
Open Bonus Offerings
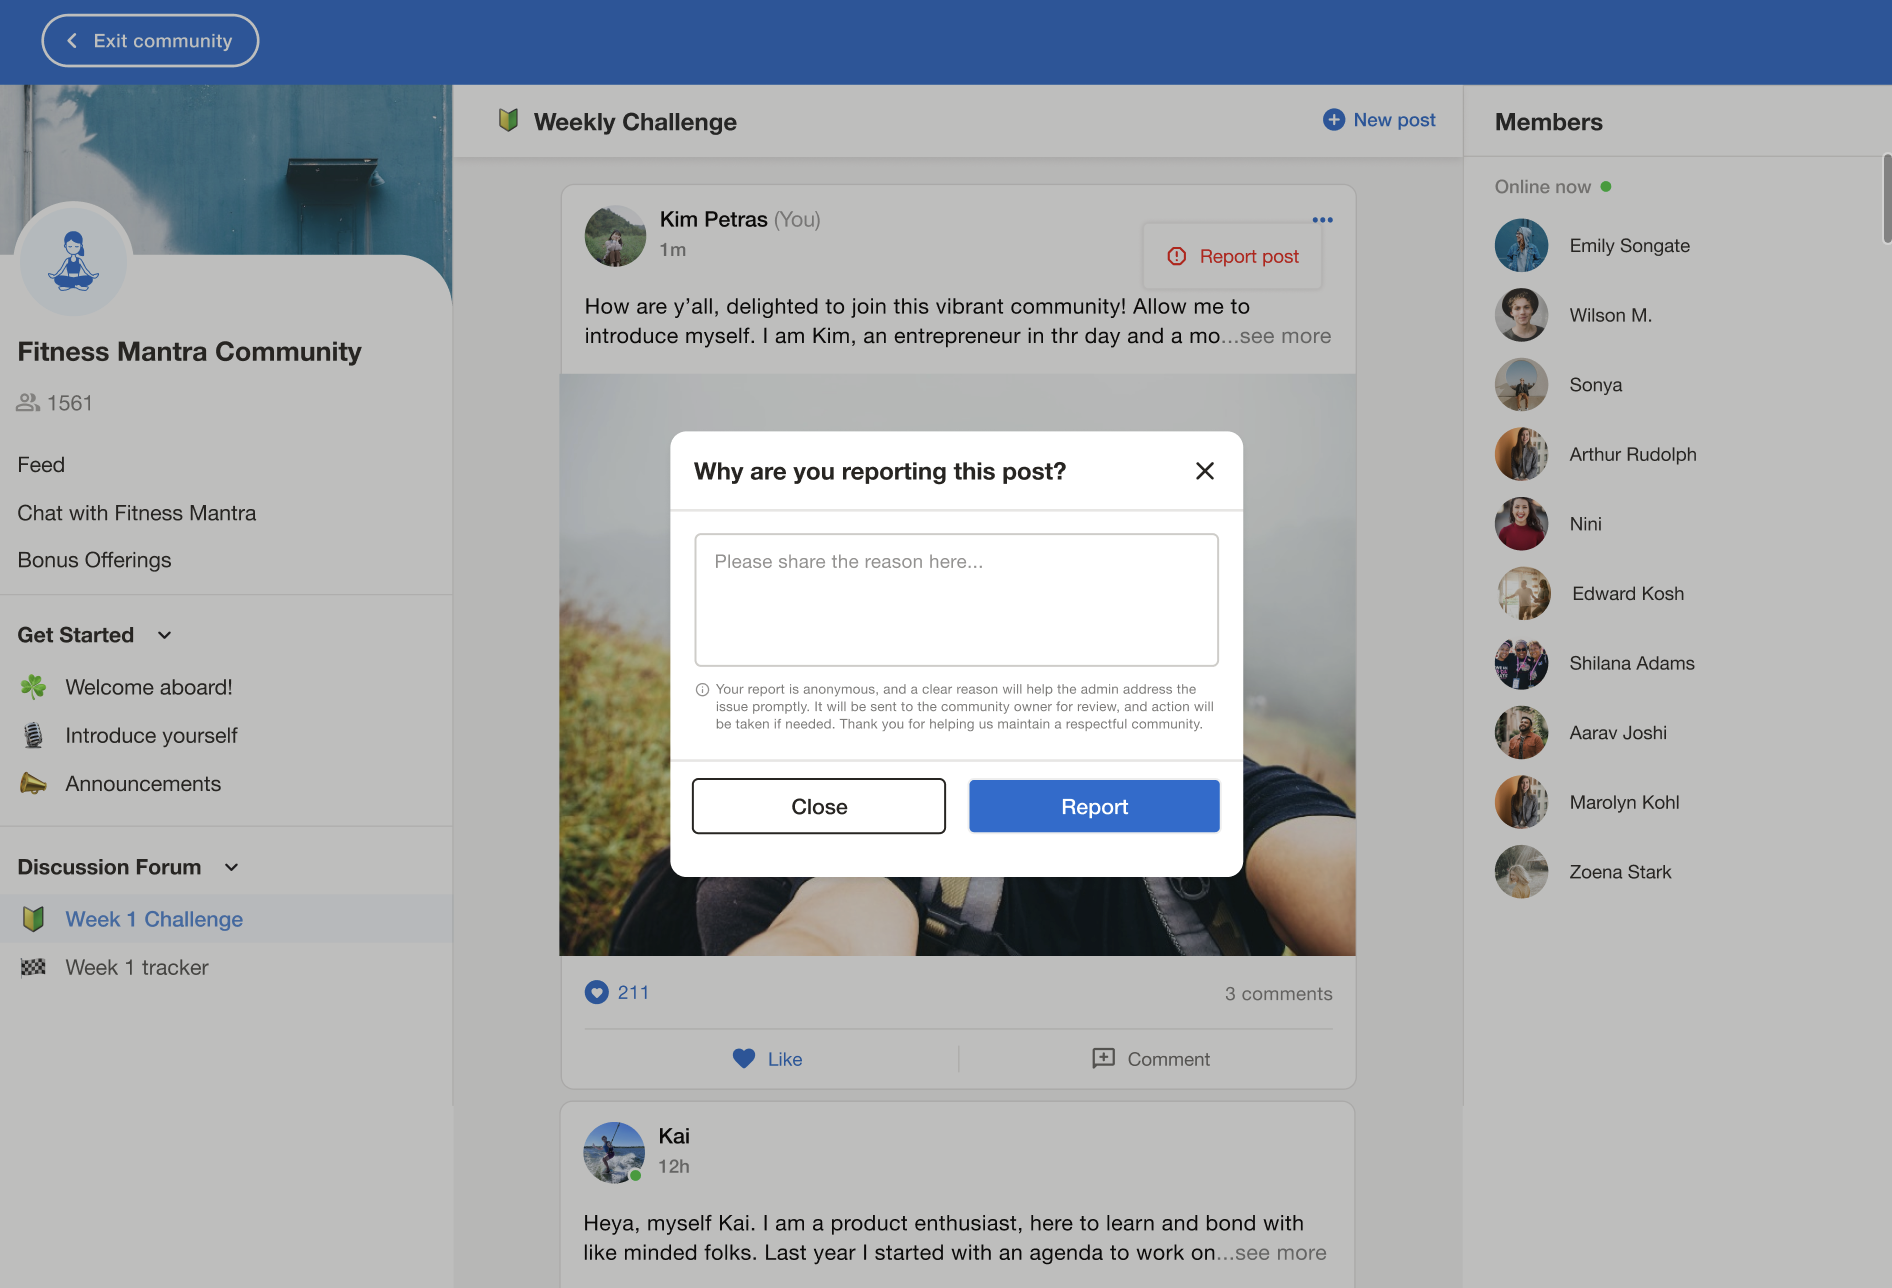click(94, 560)
